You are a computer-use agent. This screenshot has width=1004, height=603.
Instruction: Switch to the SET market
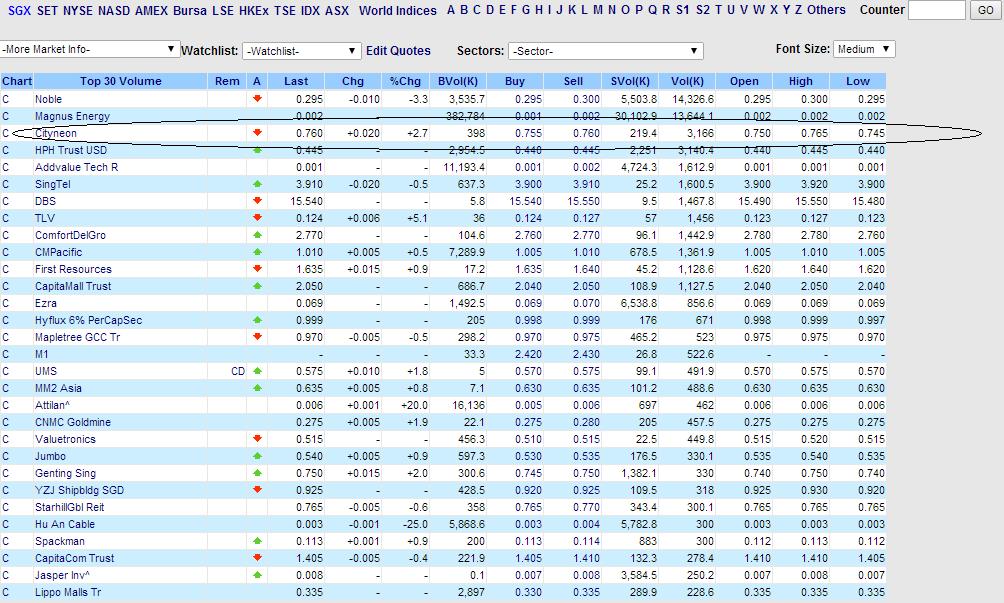pos(47,10)
